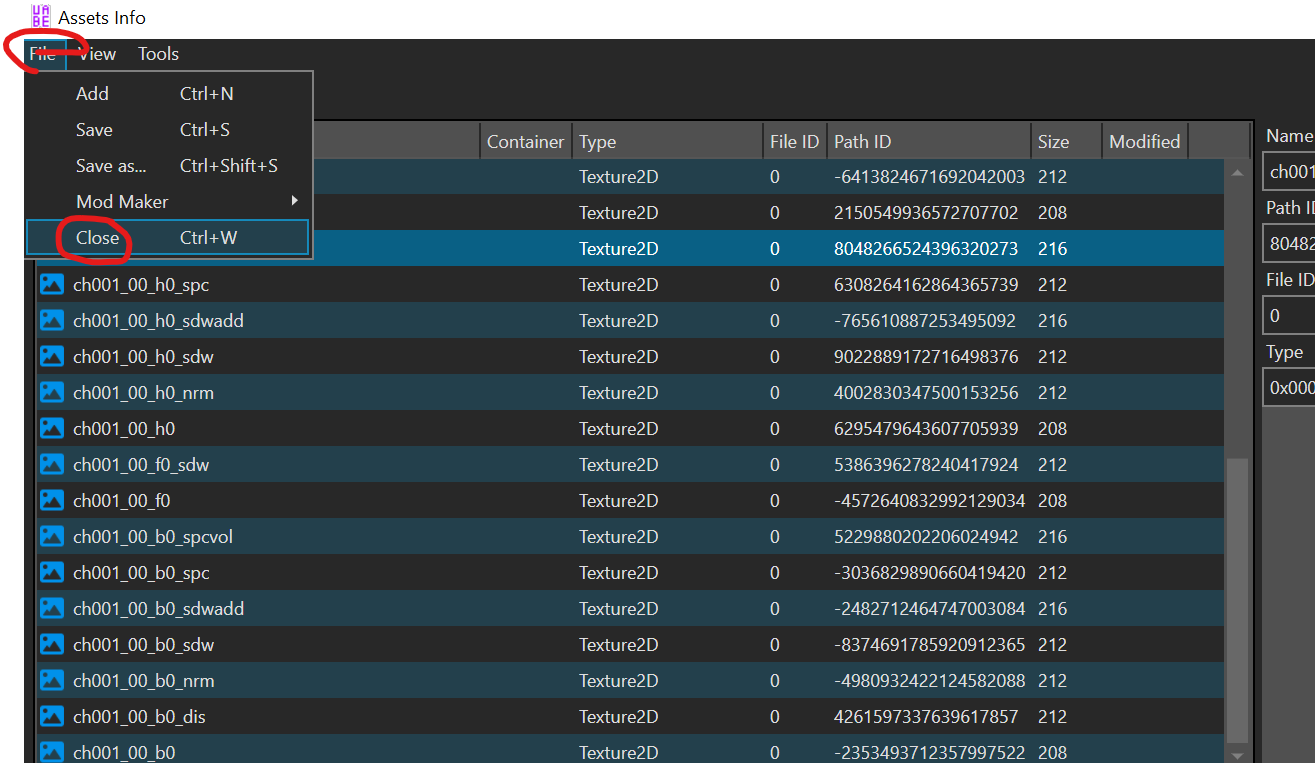Image resolution: width=1315 pixels, height=763 pixels.
Task: Click Path ID 4002830347500153256
Action: pyautogui.click(x=926, y=393)
